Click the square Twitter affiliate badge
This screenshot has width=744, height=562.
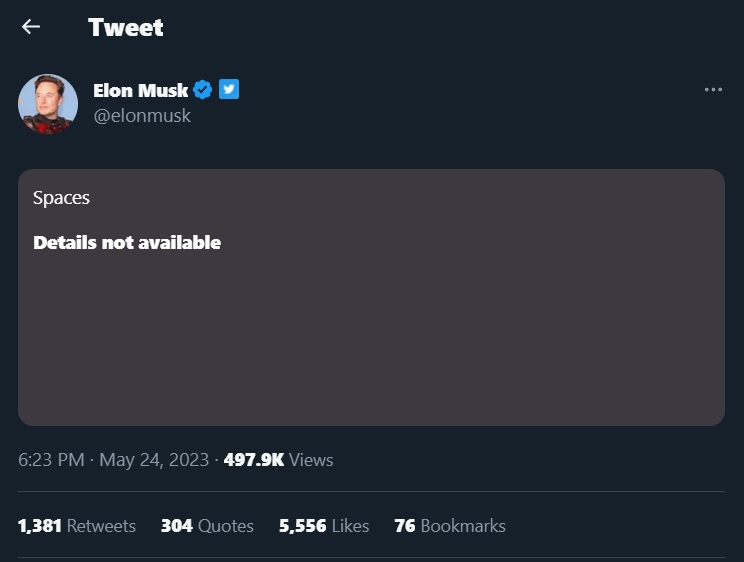[229, 89]
